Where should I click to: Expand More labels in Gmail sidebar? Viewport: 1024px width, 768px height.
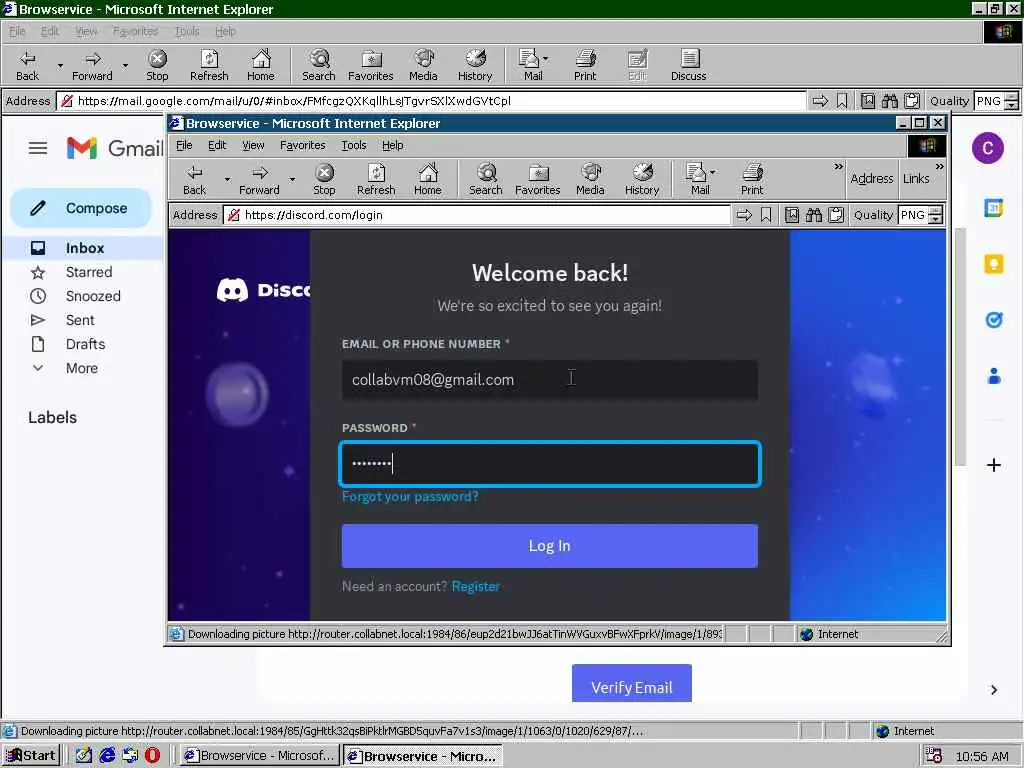click(82, 368)
